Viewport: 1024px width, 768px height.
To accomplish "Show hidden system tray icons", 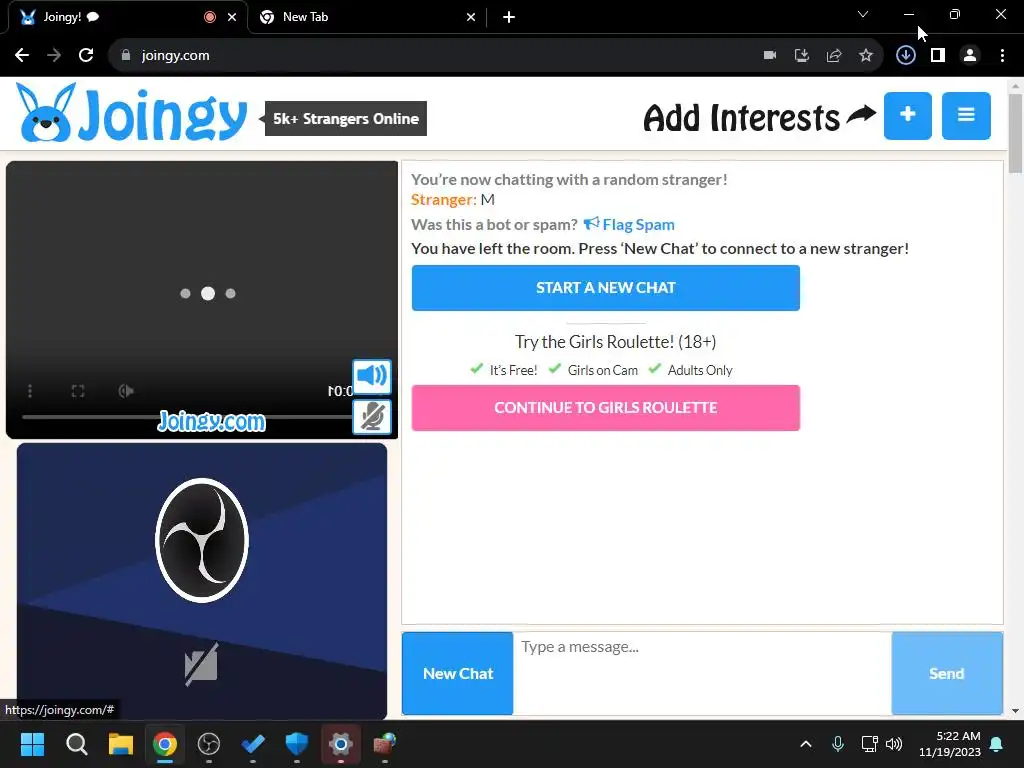I will (x=806, y=744).
